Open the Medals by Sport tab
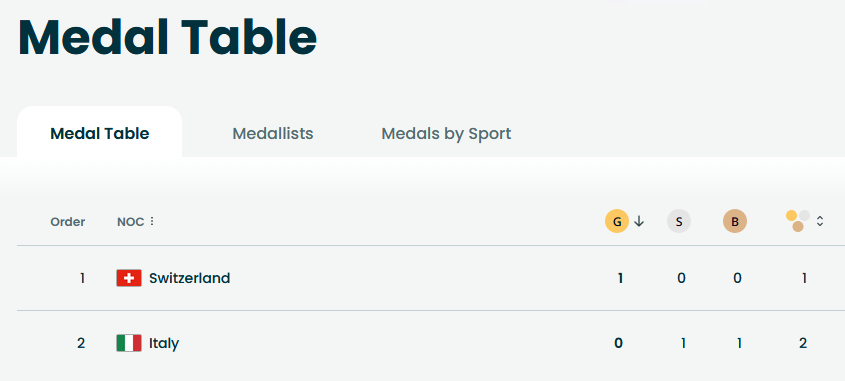The width and height of the screenshot is (845, 381). click(x=446, y=133)
